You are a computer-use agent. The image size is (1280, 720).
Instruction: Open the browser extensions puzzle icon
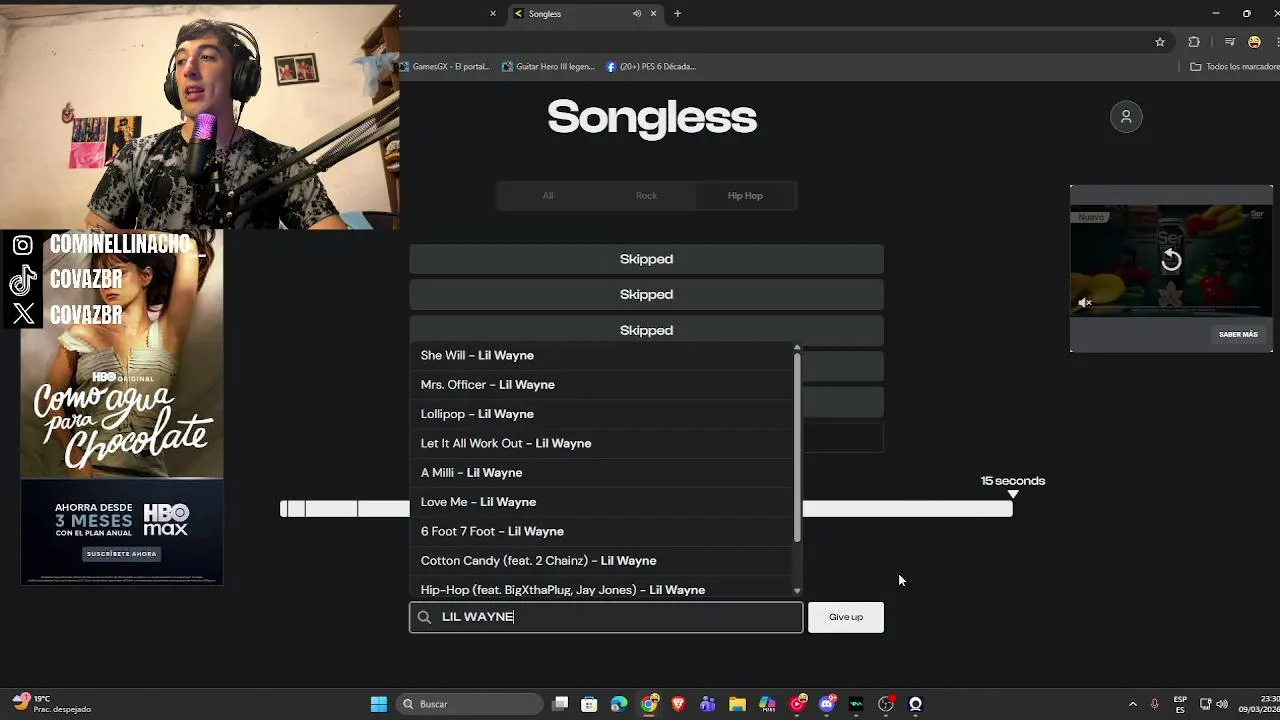point(1194,42)
